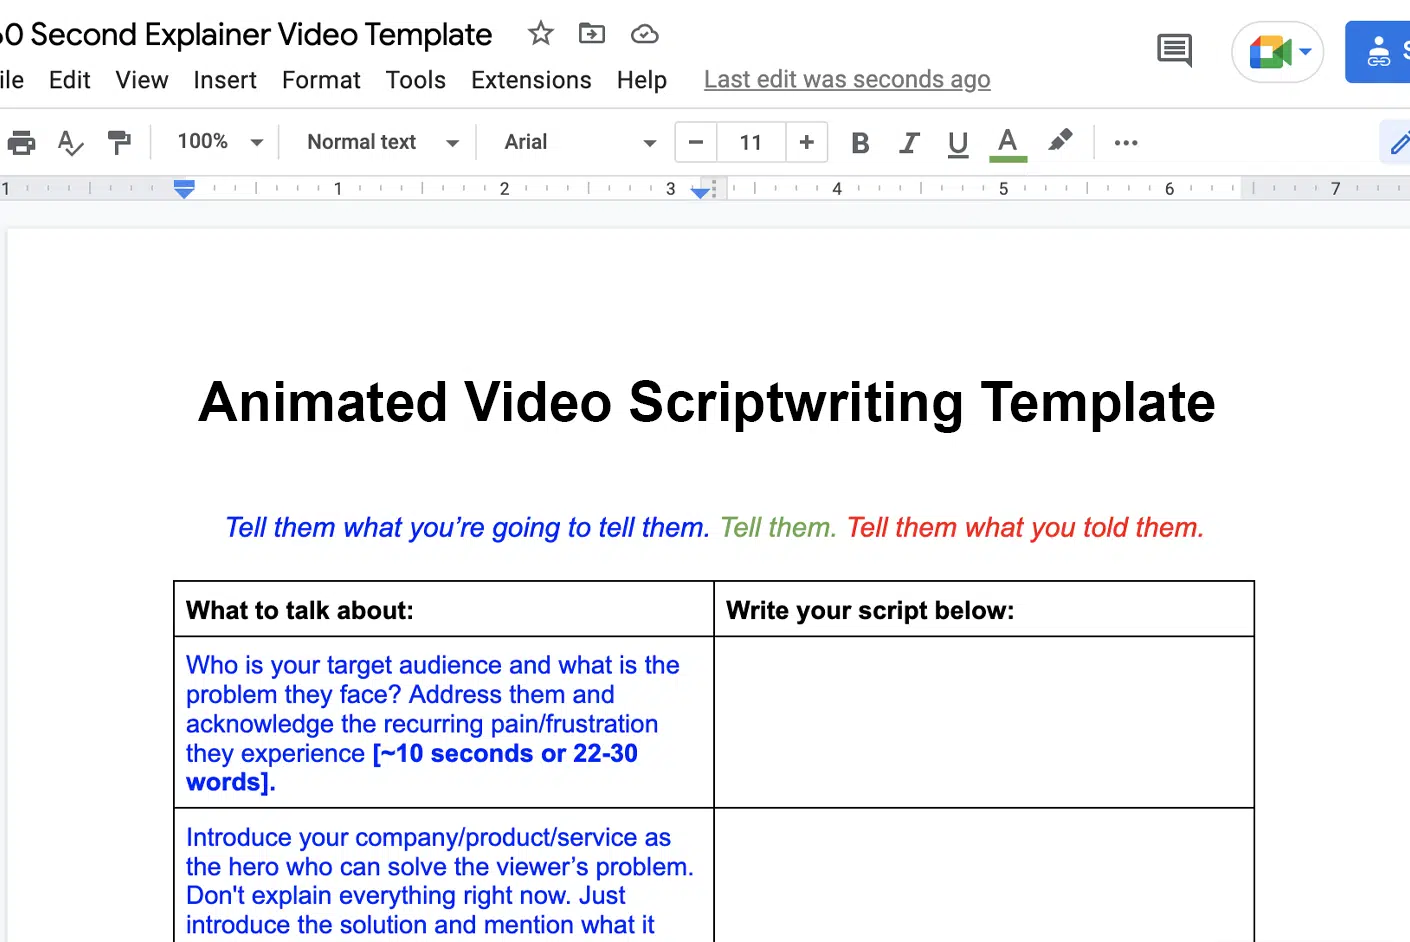Toggle italic formatting

click(908, 142)
